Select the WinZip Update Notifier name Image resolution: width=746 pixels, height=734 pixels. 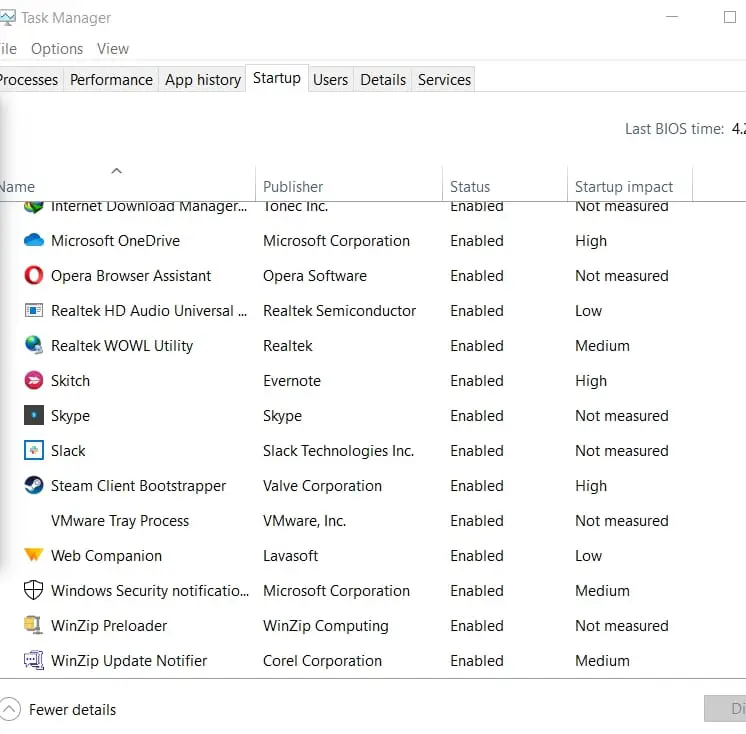tap(129, 661)
